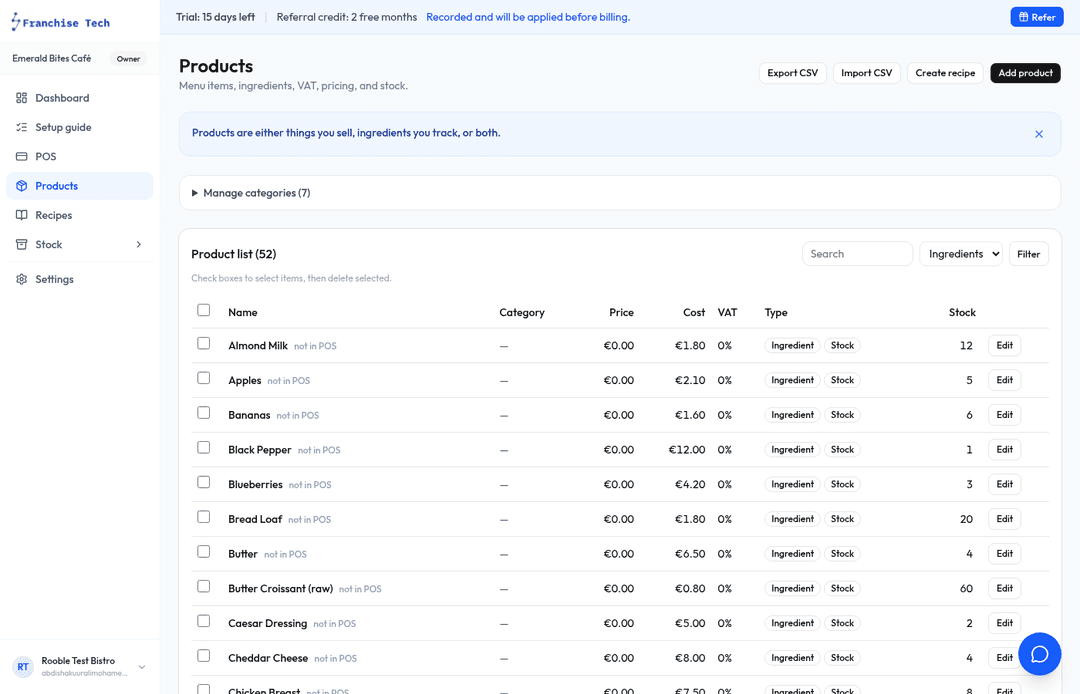Click the Franchise Tech logo
This screenshot has height=694, width=1080.
[x=61, y=23]
